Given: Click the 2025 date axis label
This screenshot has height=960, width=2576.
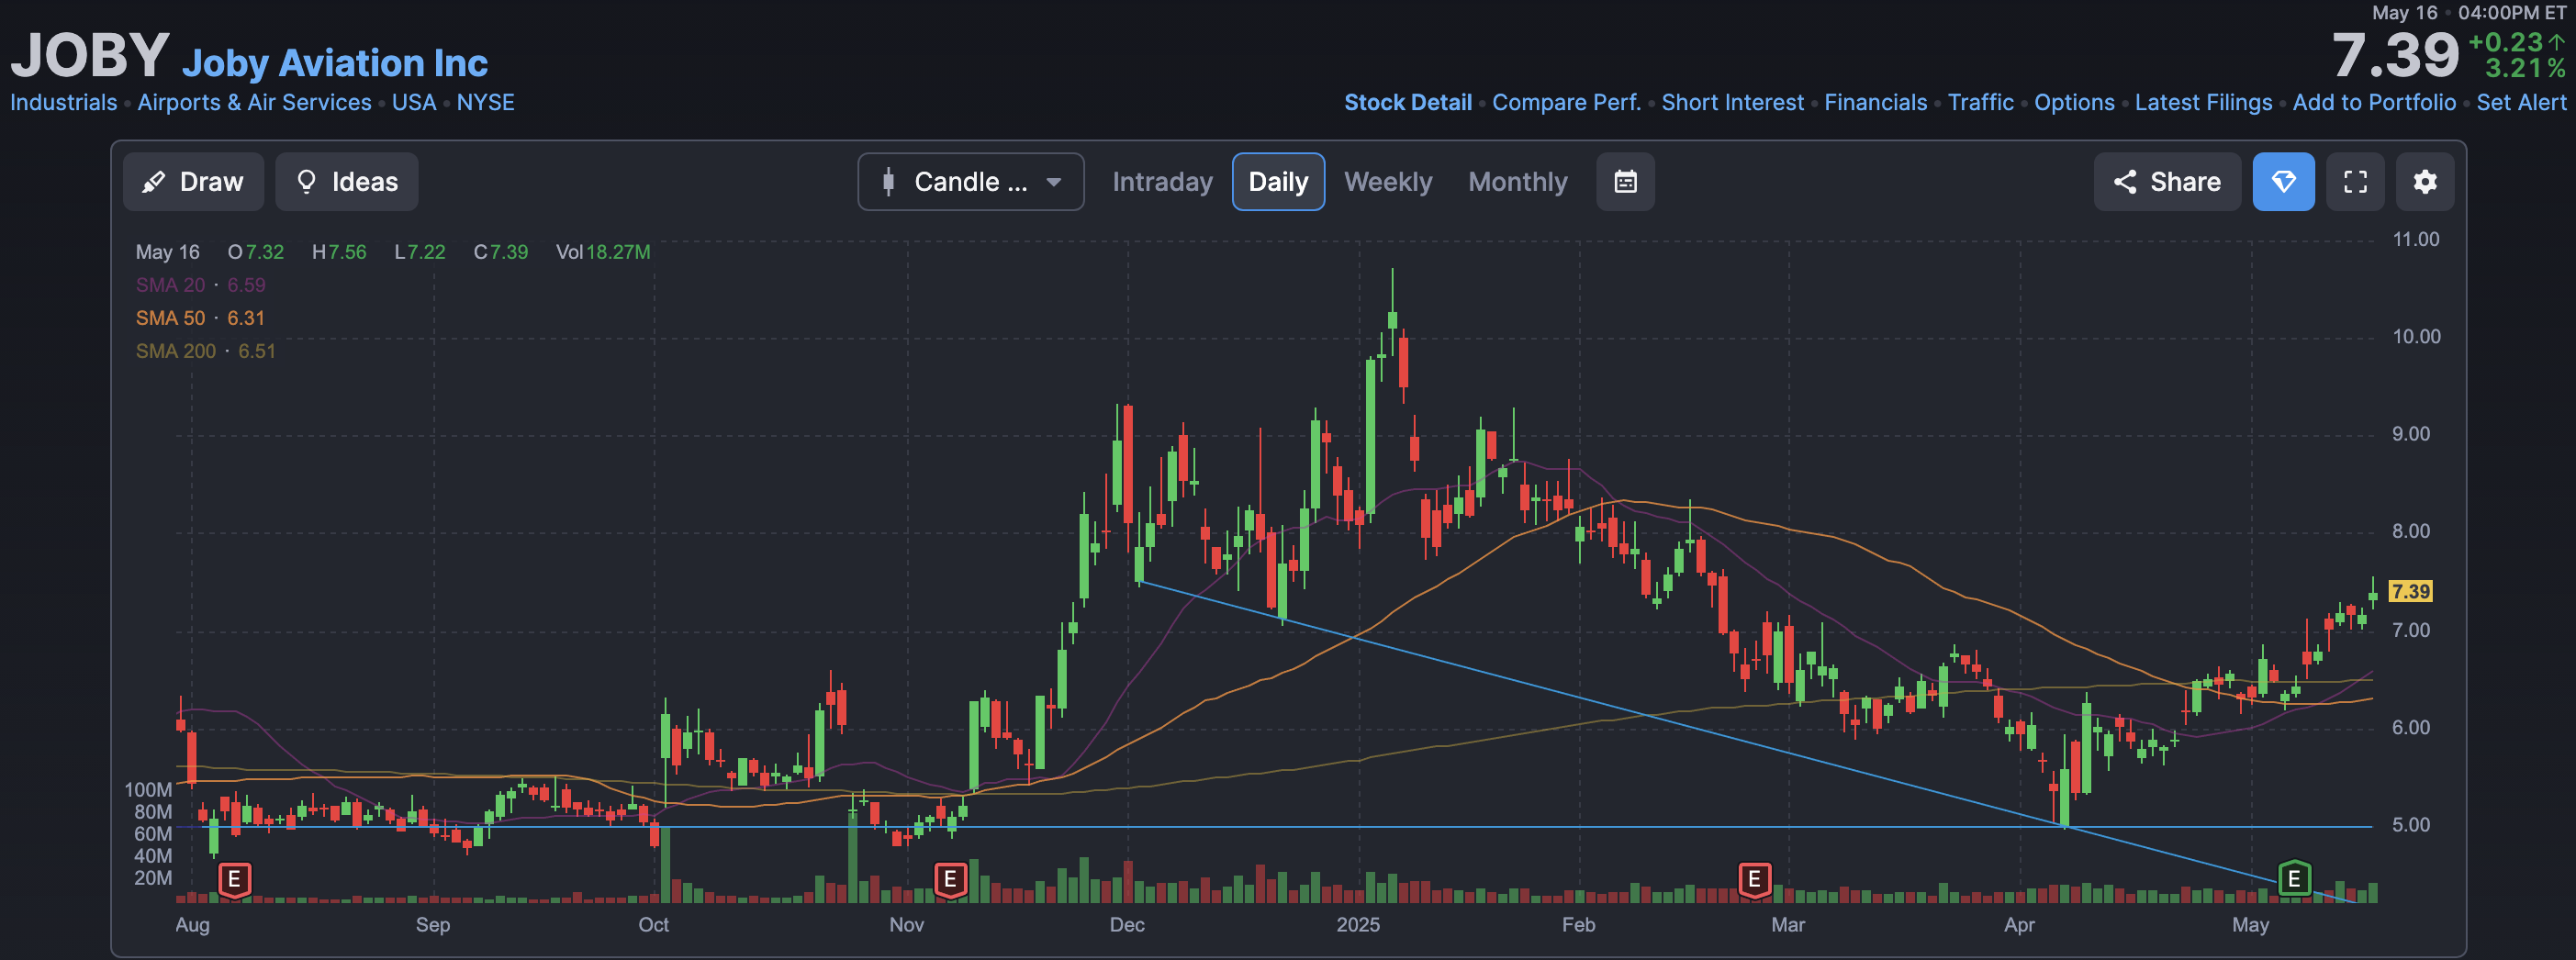Looking at the screenshot, I should pos(1358,925).
